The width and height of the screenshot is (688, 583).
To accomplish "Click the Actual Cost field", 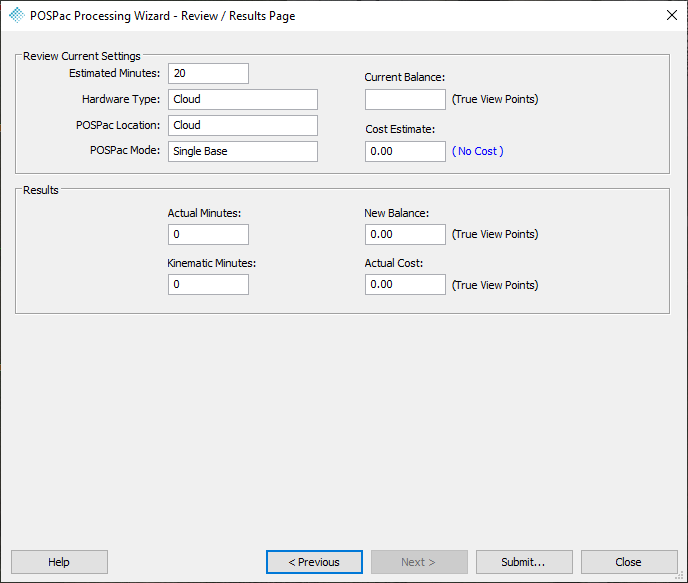I will coord(405,285).
